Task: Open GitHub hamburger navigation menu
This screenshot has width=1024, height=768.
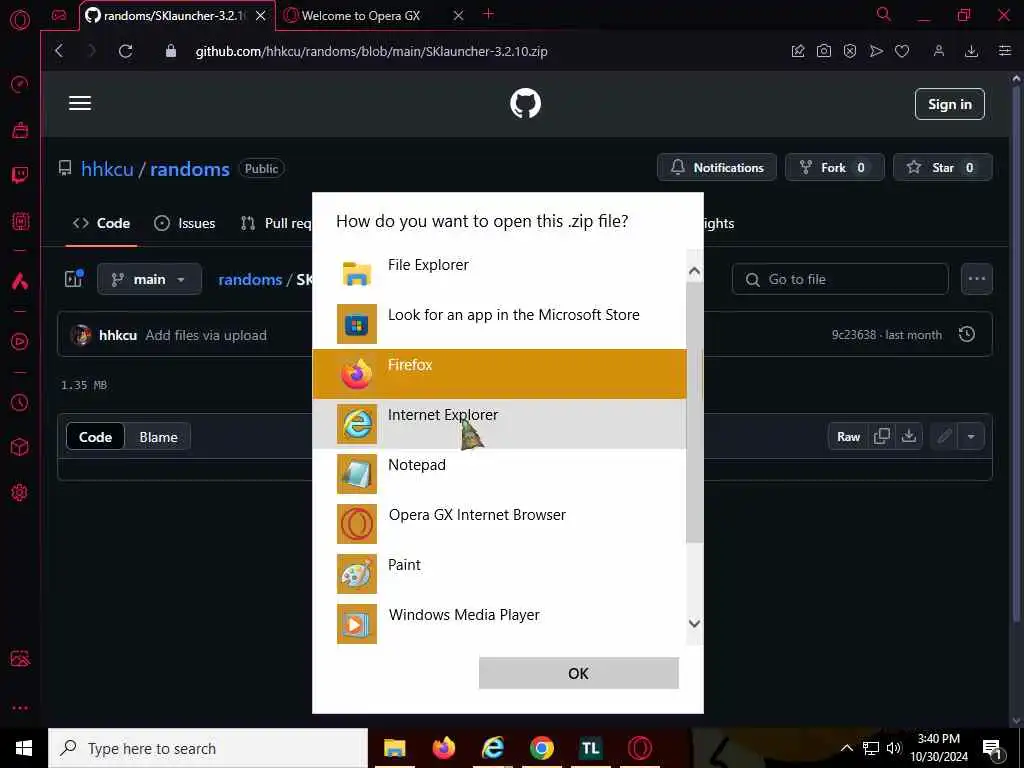Action: click(x=80, y=103)
